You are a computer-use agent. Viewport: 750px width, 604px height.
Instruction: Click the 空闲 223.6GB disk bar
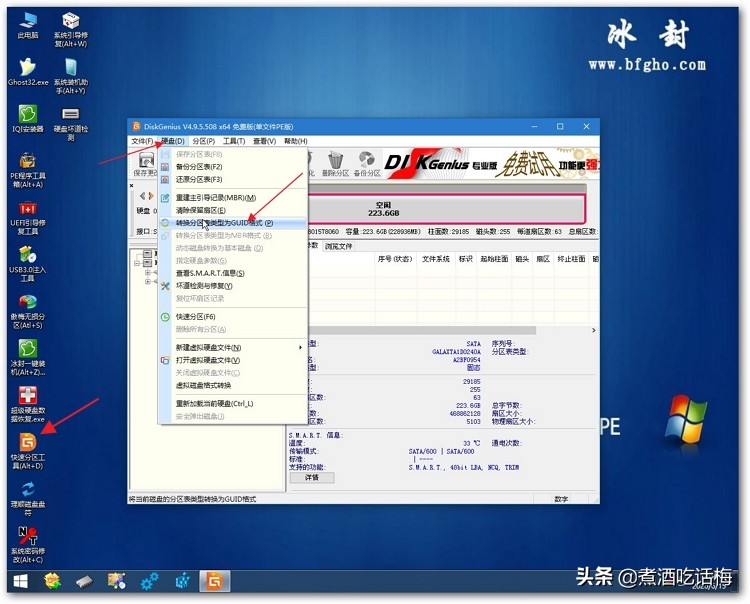pos(446,209)
